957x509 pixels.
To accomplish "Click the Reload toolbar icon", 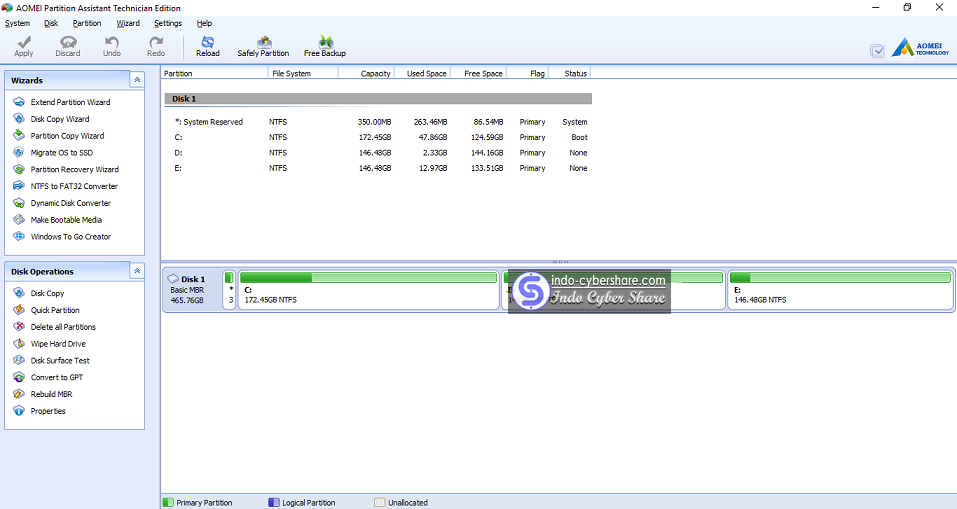I will (208, 46).
